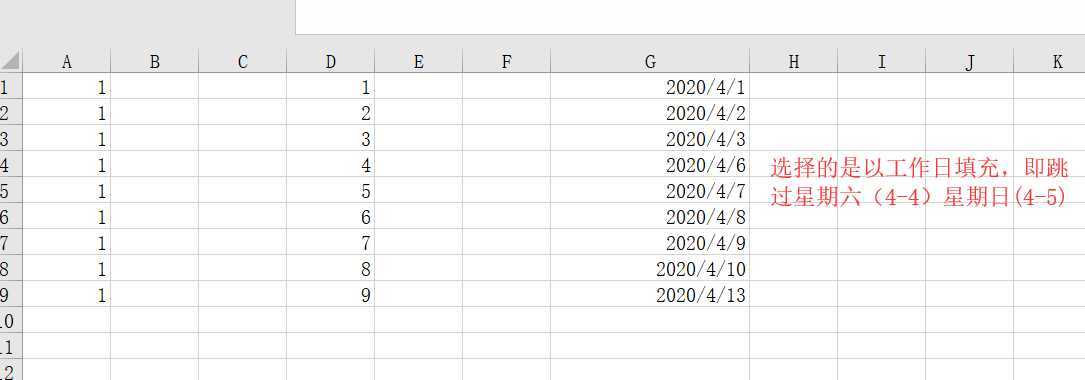Click cell containing 2020/4/6
The width and height of the screenshot is (1085, 380).
point(650,165)
